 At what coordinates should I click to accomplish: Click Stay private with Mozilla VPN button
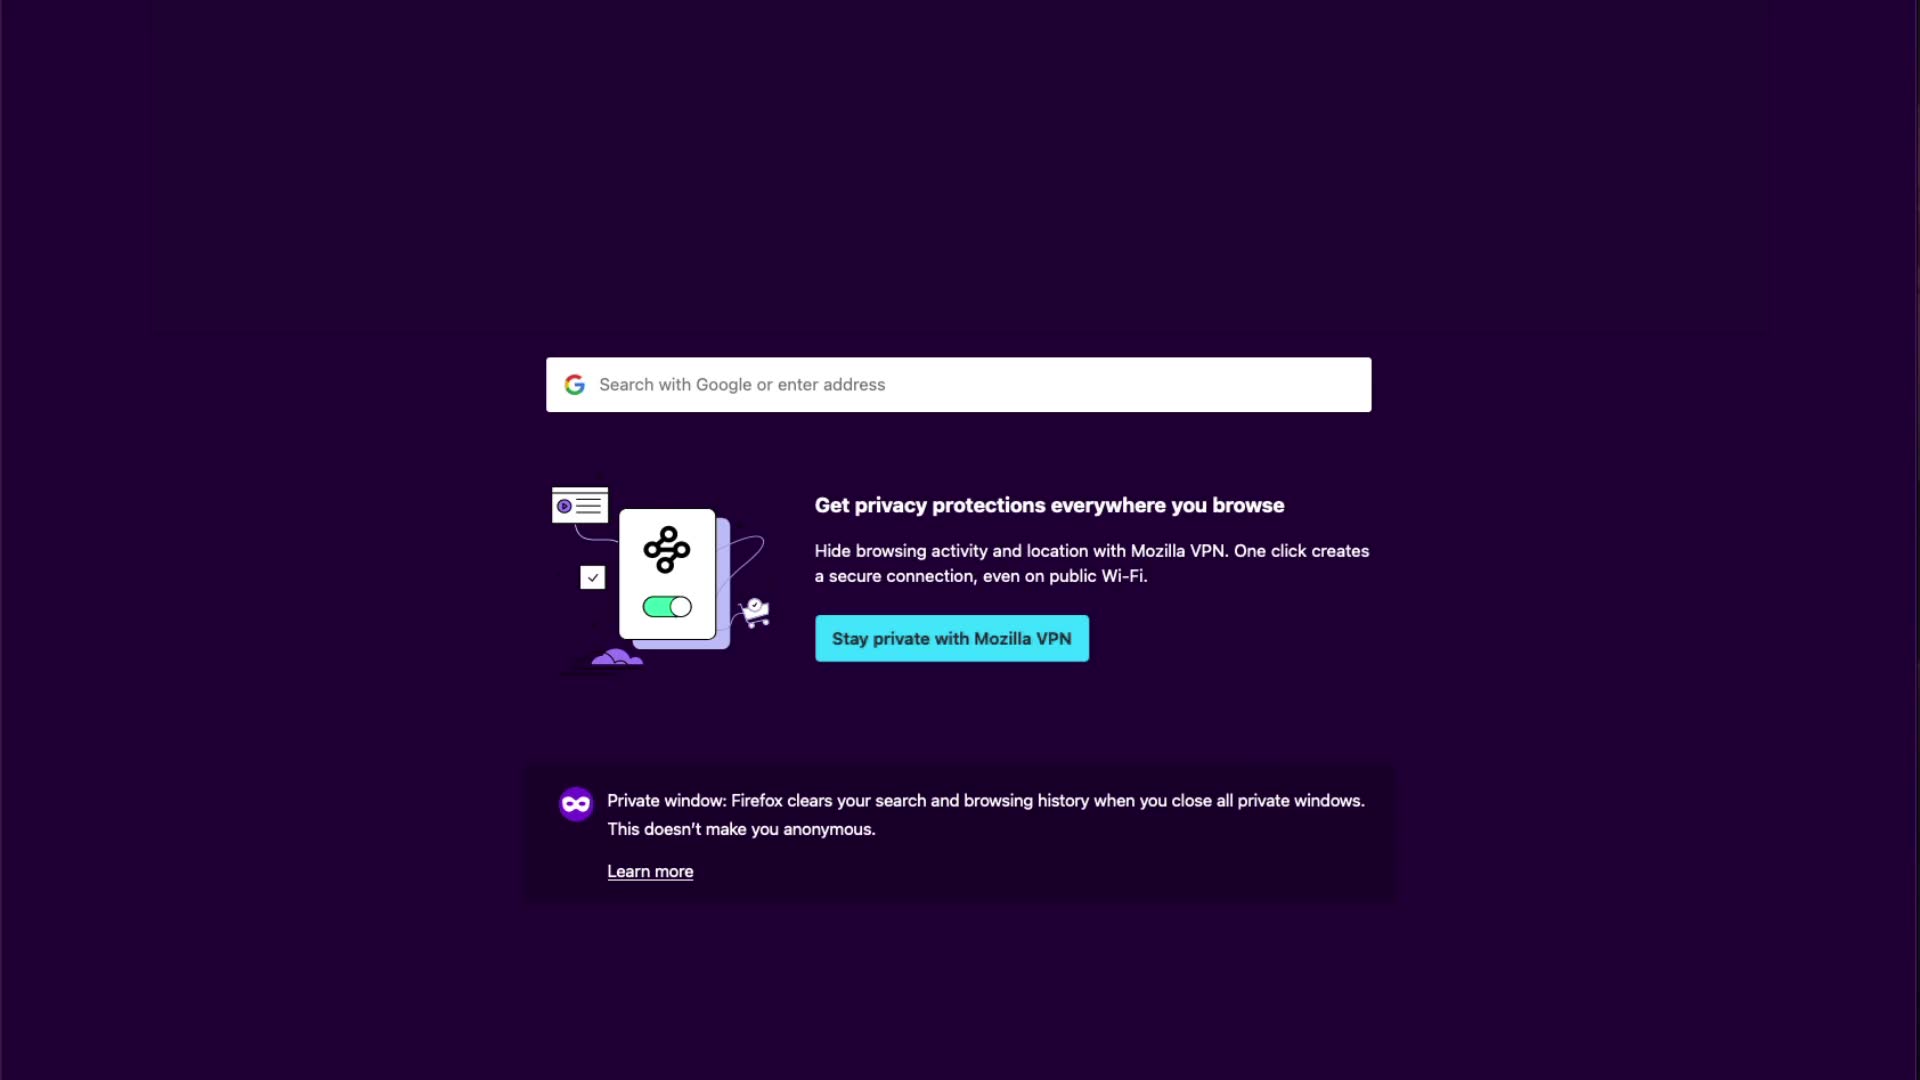click(x=952, y=639)
